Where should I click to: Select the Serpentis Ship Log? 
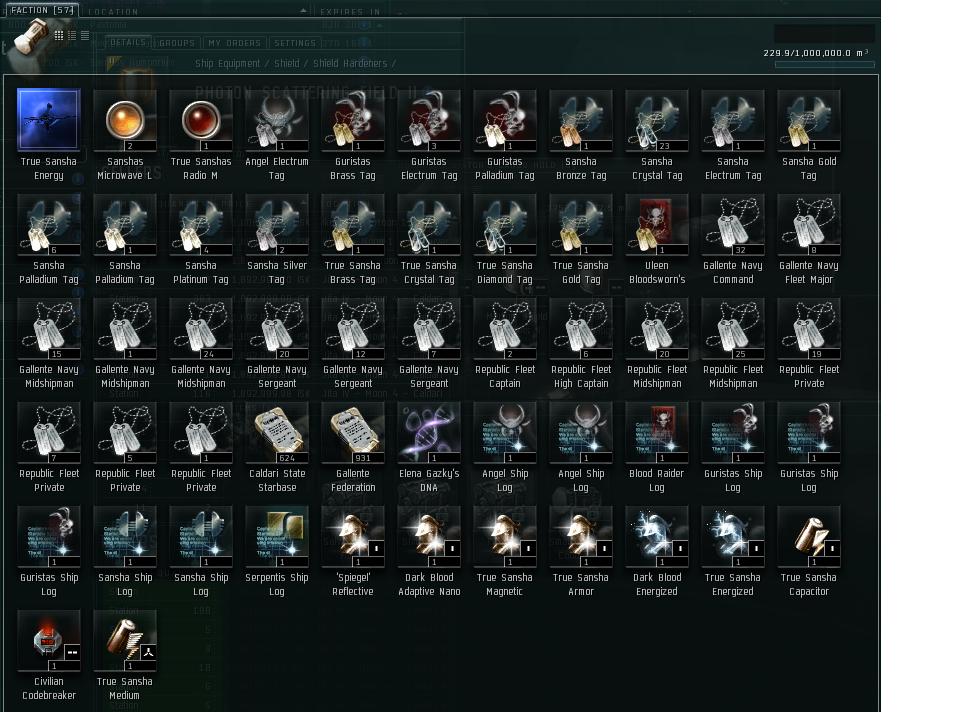pyautogui.click(x=277, y=536)
